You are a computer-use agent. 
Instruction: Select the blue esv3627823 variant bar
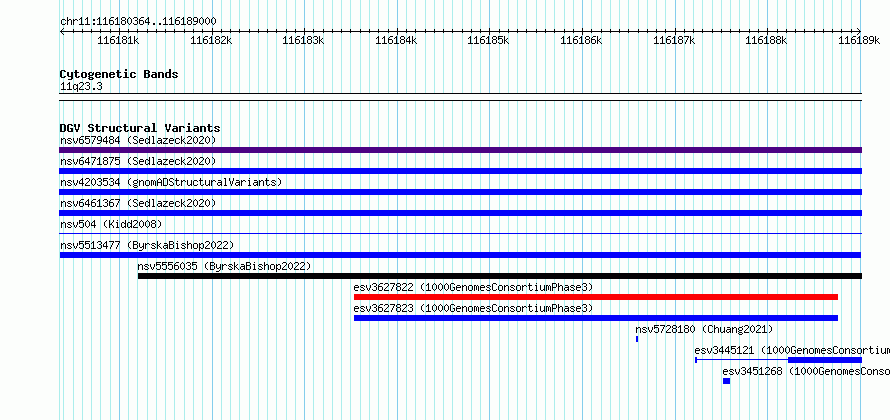pos(596,318)
